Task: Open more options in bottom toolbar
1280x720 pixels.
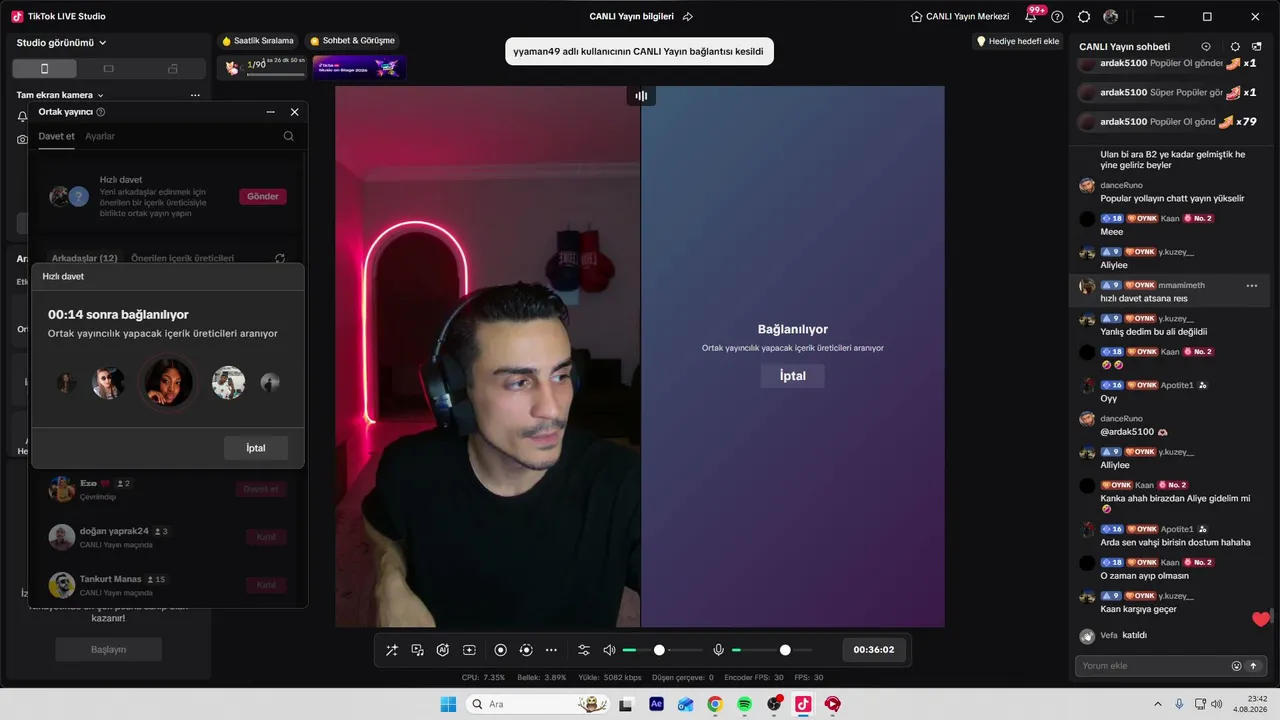Action: point(551,650)
